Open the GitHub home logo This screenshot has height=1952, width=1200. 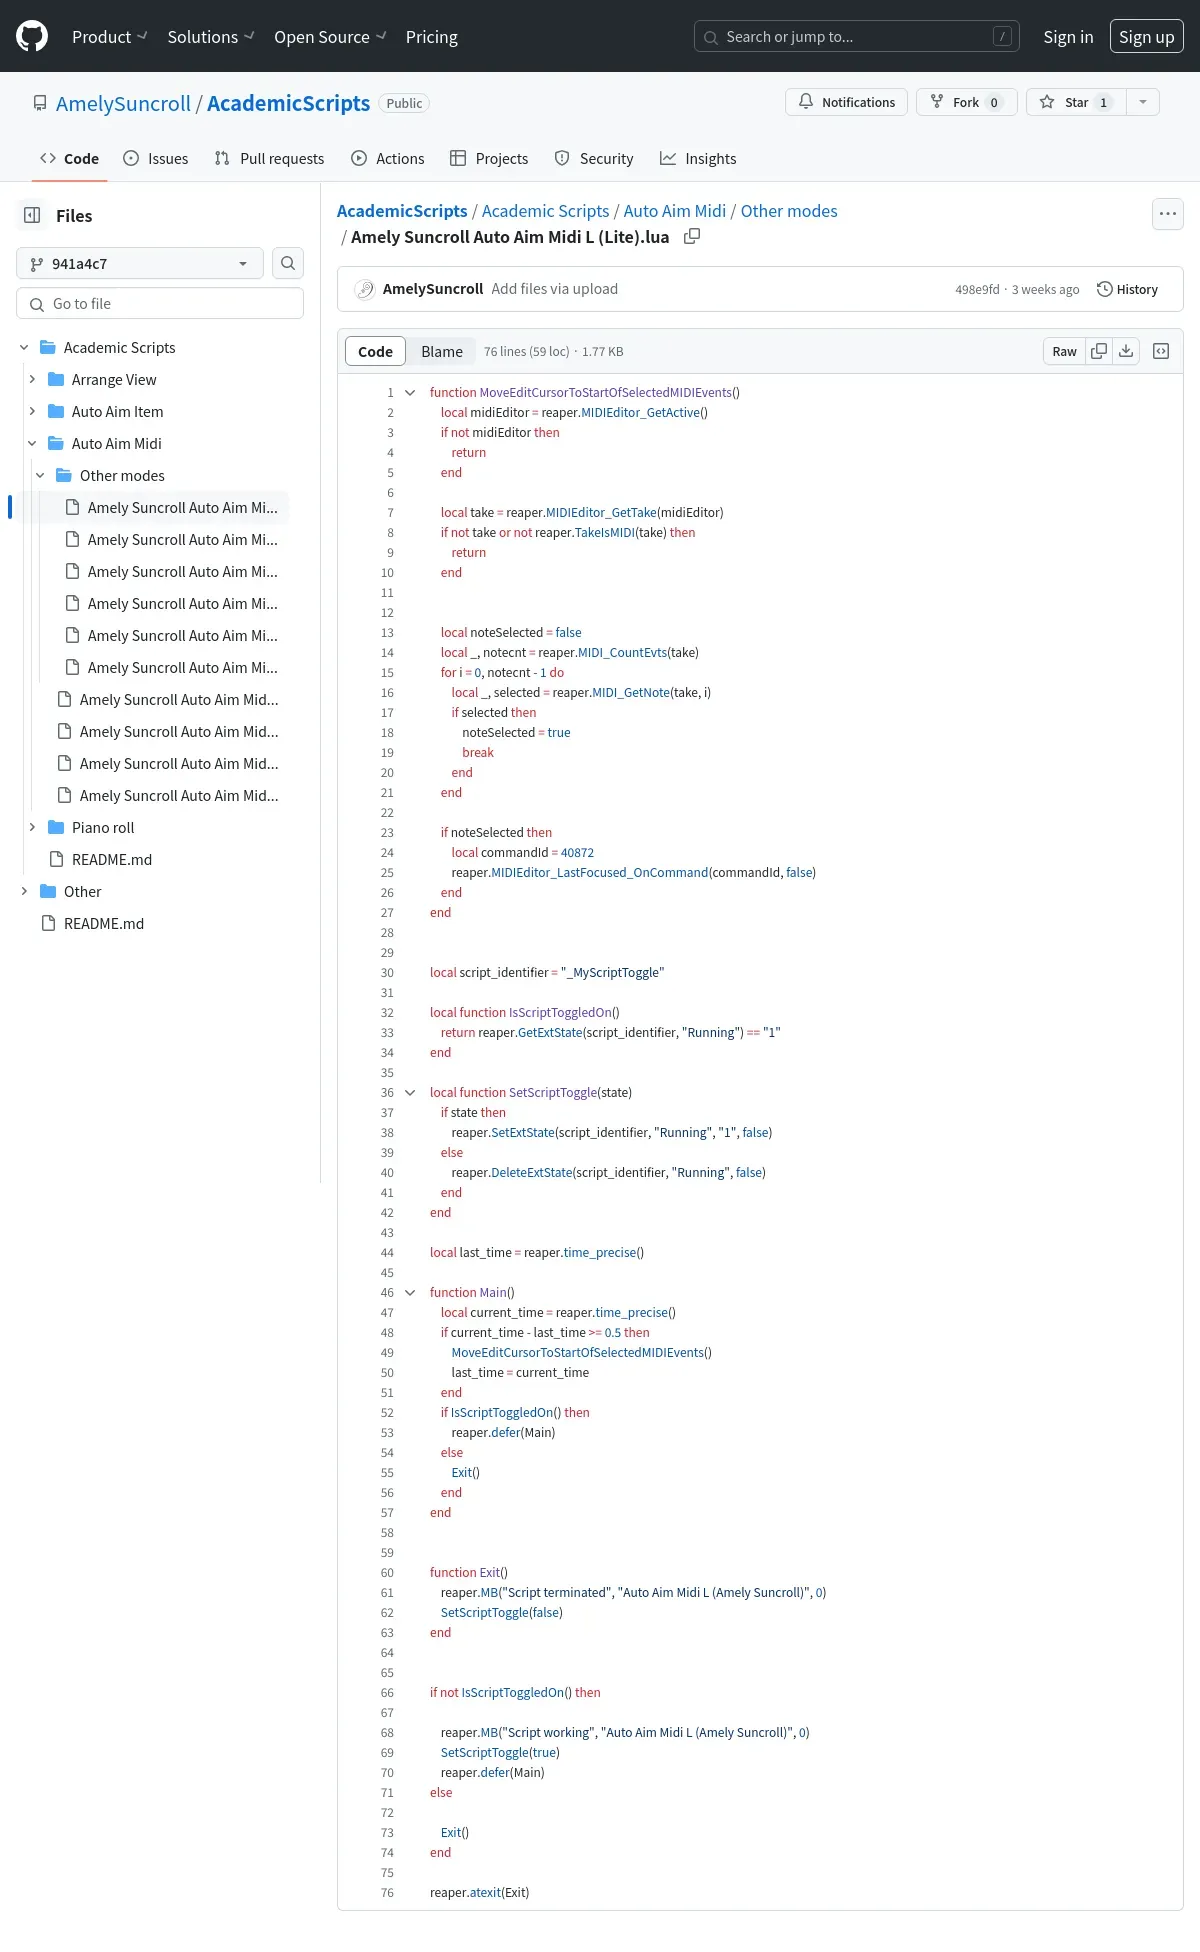pyautogui.click(x=32, y=37)
